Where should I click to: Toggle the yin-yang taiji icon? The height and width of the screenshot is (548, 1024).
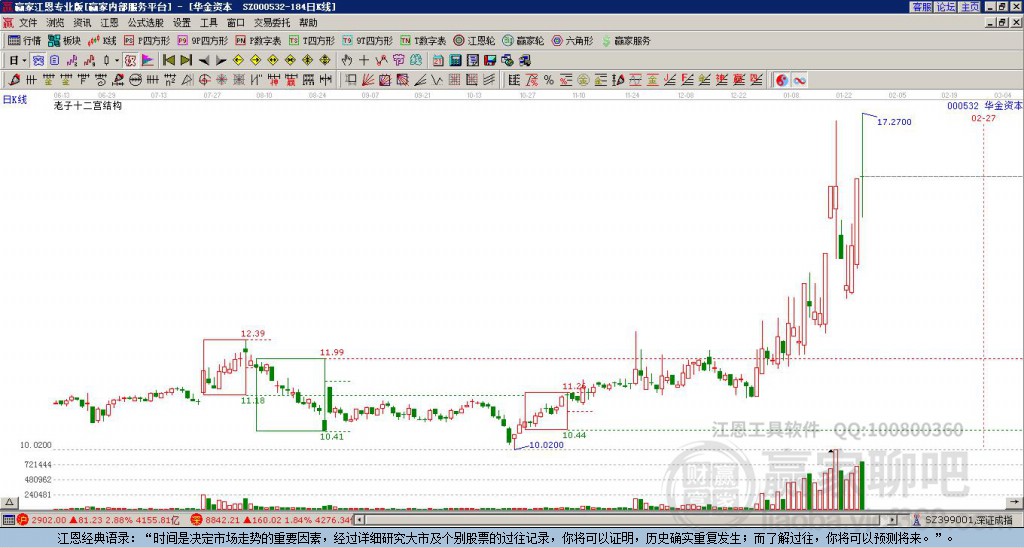point(782,80)
